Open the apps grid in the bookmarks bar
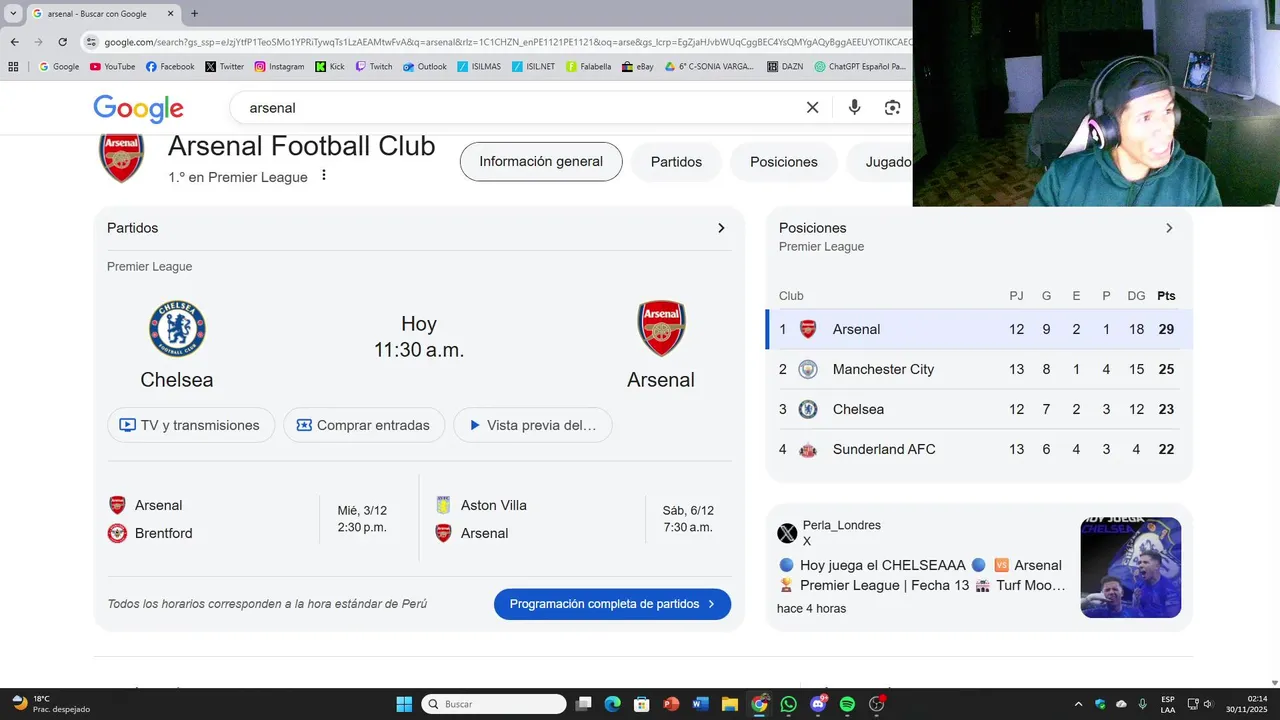The image size is (1280, 720). pyautogui.click(x=13, y=67)
